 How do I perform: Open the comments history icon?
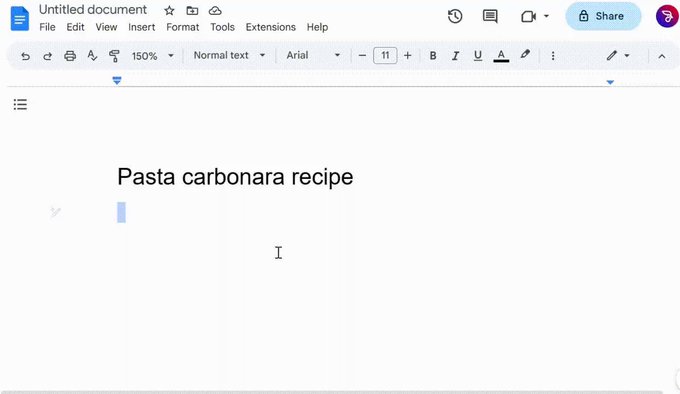[x=490, y=16]
